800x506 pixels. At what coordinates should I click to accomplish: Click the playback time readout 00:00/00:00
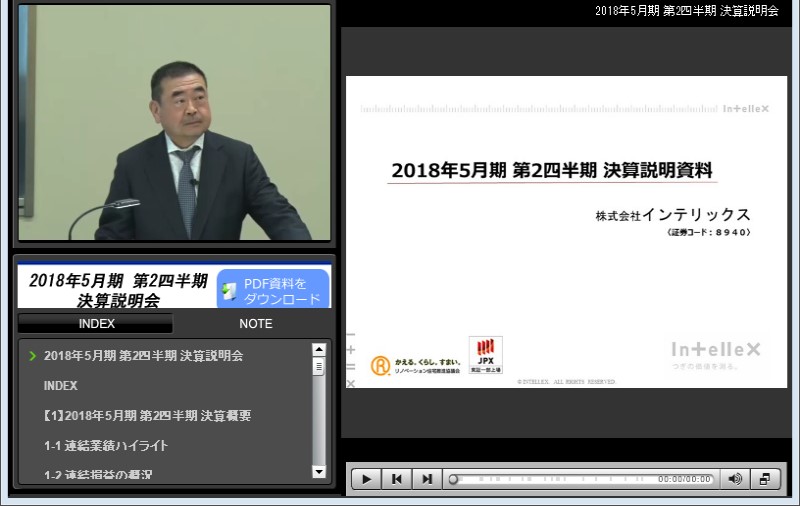684,479
